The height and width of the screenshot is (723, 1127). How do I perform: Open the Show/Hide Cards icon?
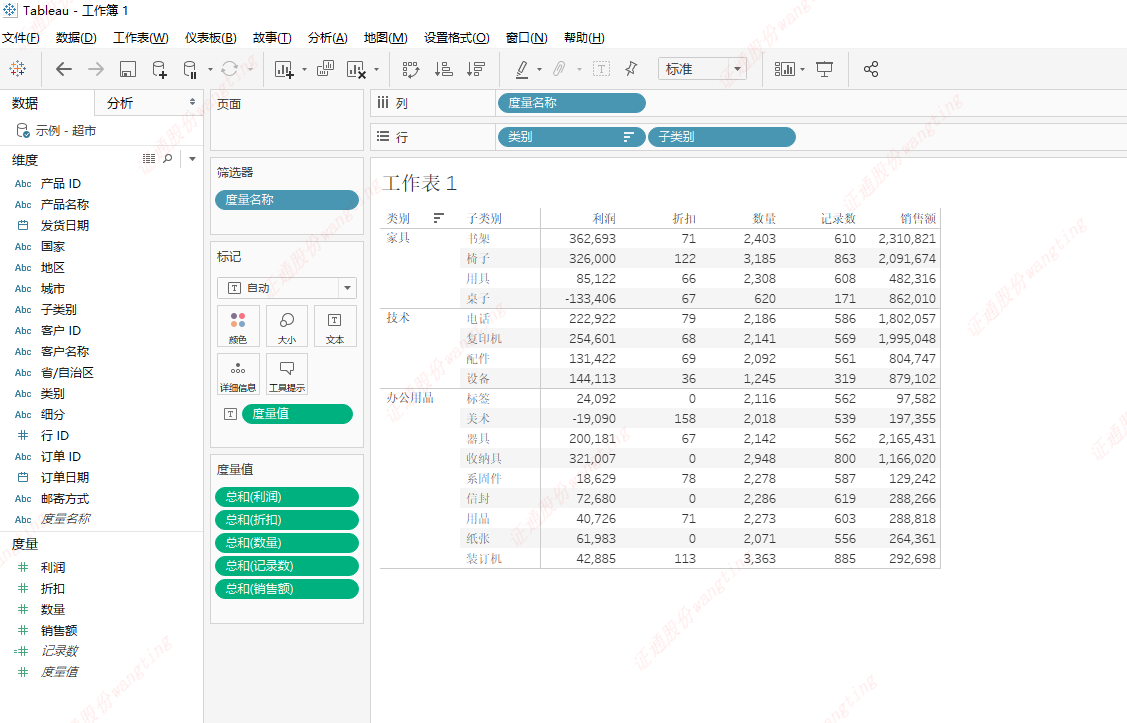pyautogui.click(x=784, y=69)
